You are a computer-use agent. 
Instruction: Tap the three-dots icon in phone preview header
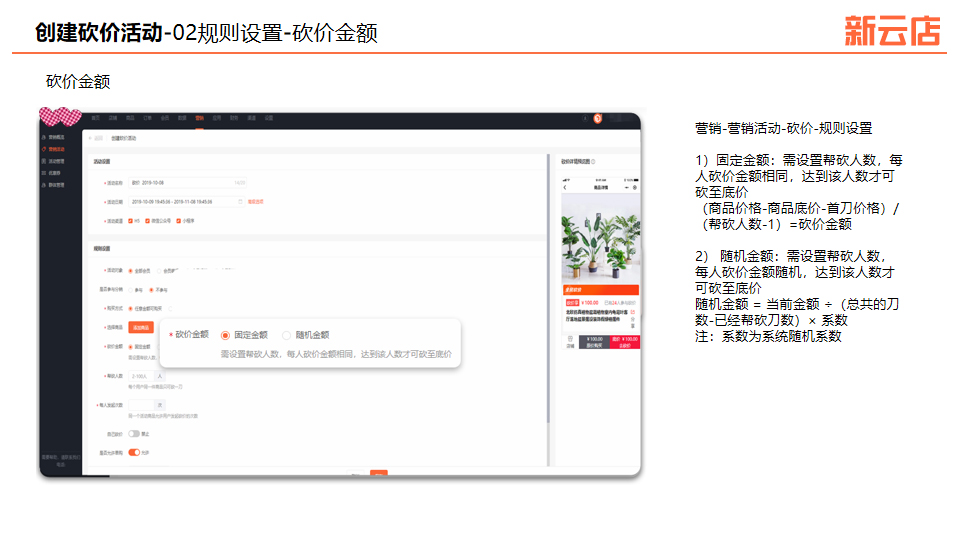coord(628,187)
